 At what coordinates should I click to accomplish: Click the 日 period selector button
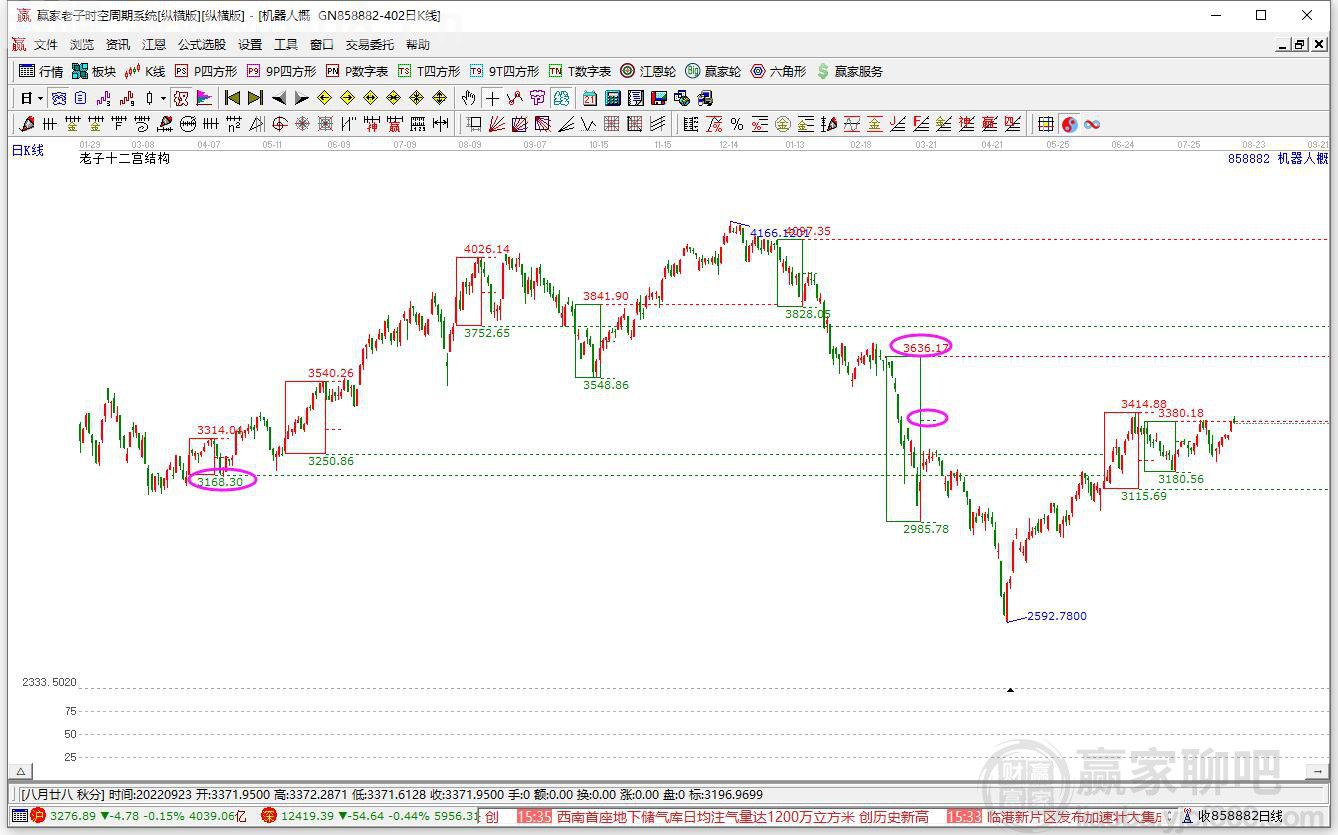coord(26,98)
